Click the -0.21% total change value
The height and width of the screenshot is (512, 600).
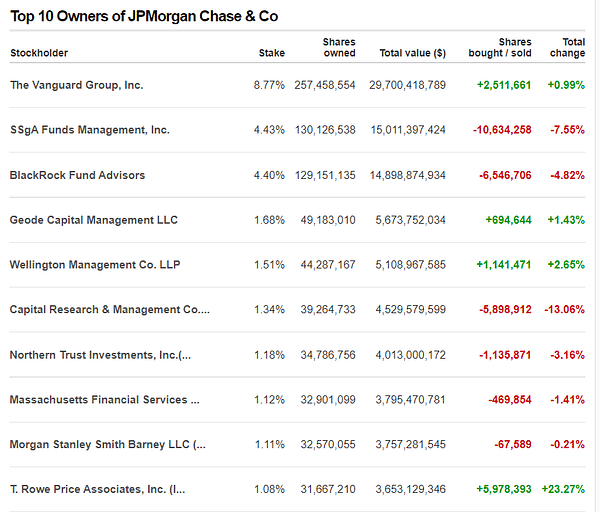[567, 444]
